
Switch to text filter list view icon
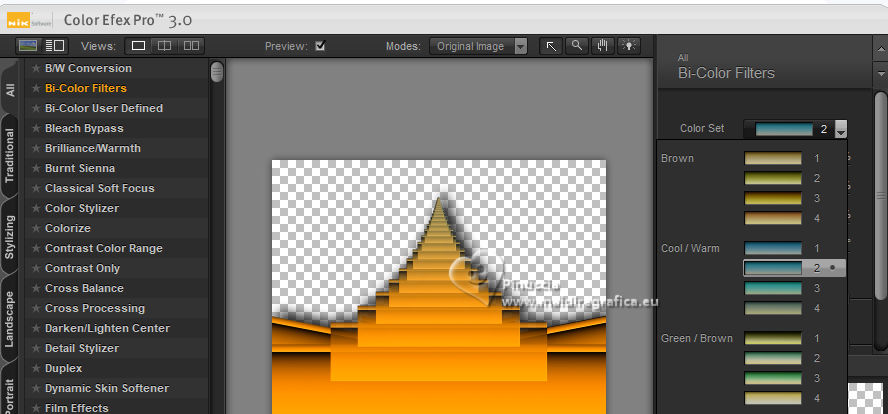55,45
